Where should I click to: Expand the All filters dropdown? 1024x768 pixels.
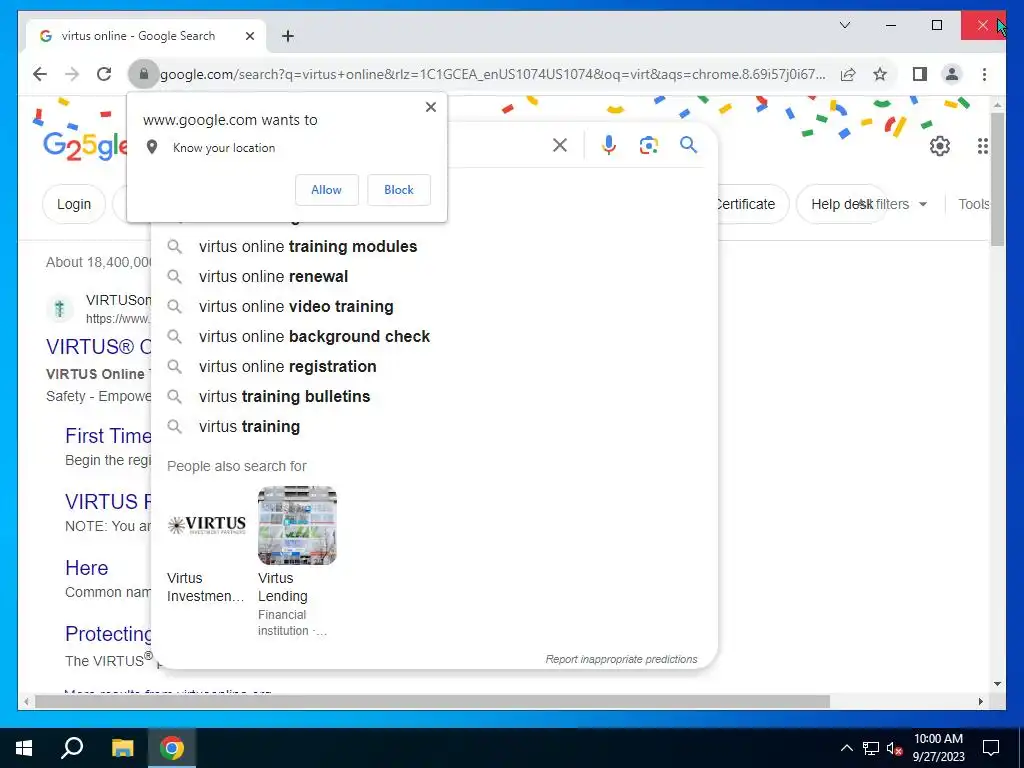893,204
